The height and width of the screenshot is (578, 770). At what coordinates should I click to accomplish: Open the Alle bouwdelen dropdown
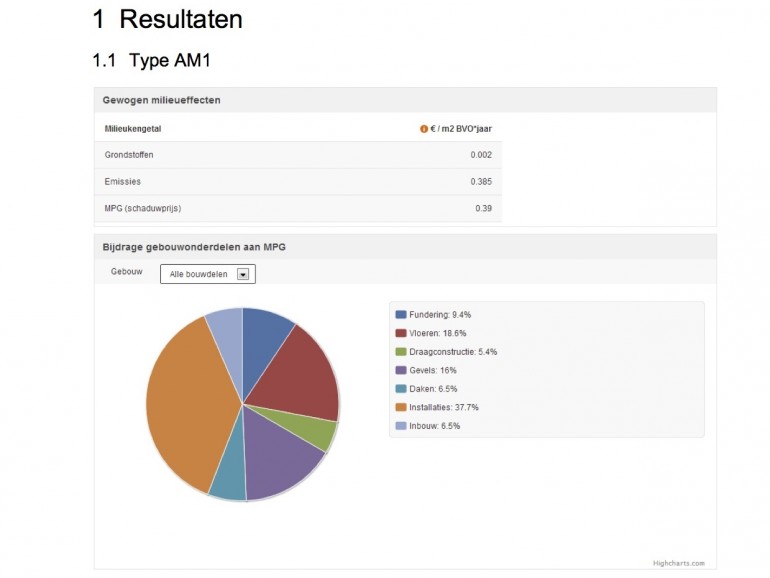(207, 274)
